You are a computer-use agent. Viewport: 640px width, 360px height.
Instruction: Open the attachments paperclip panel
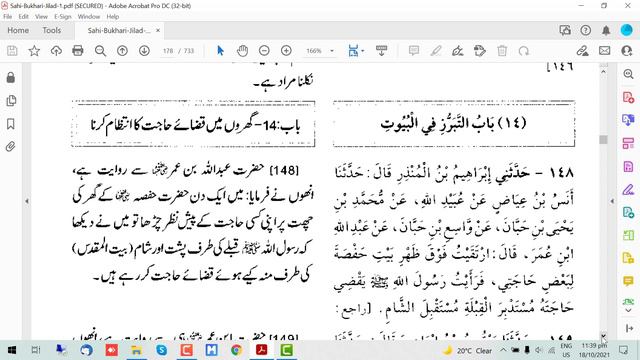click(11, 147)
